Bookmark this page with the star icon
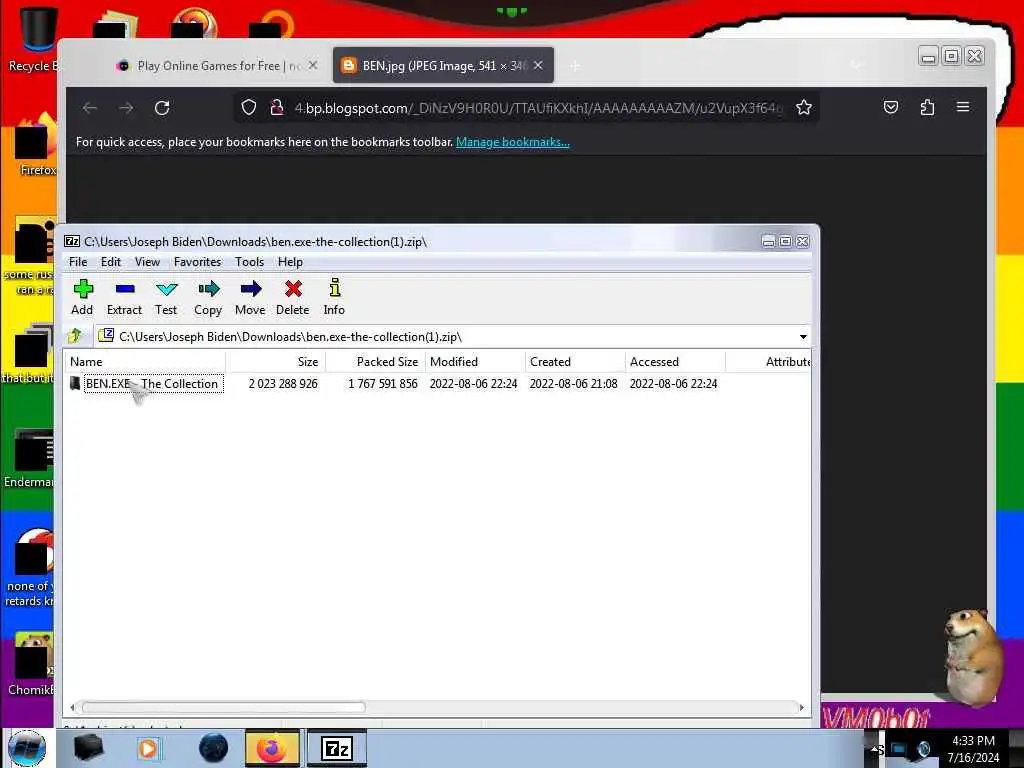The width and height of the screenshot is (1024, 768). coord(804,108)
